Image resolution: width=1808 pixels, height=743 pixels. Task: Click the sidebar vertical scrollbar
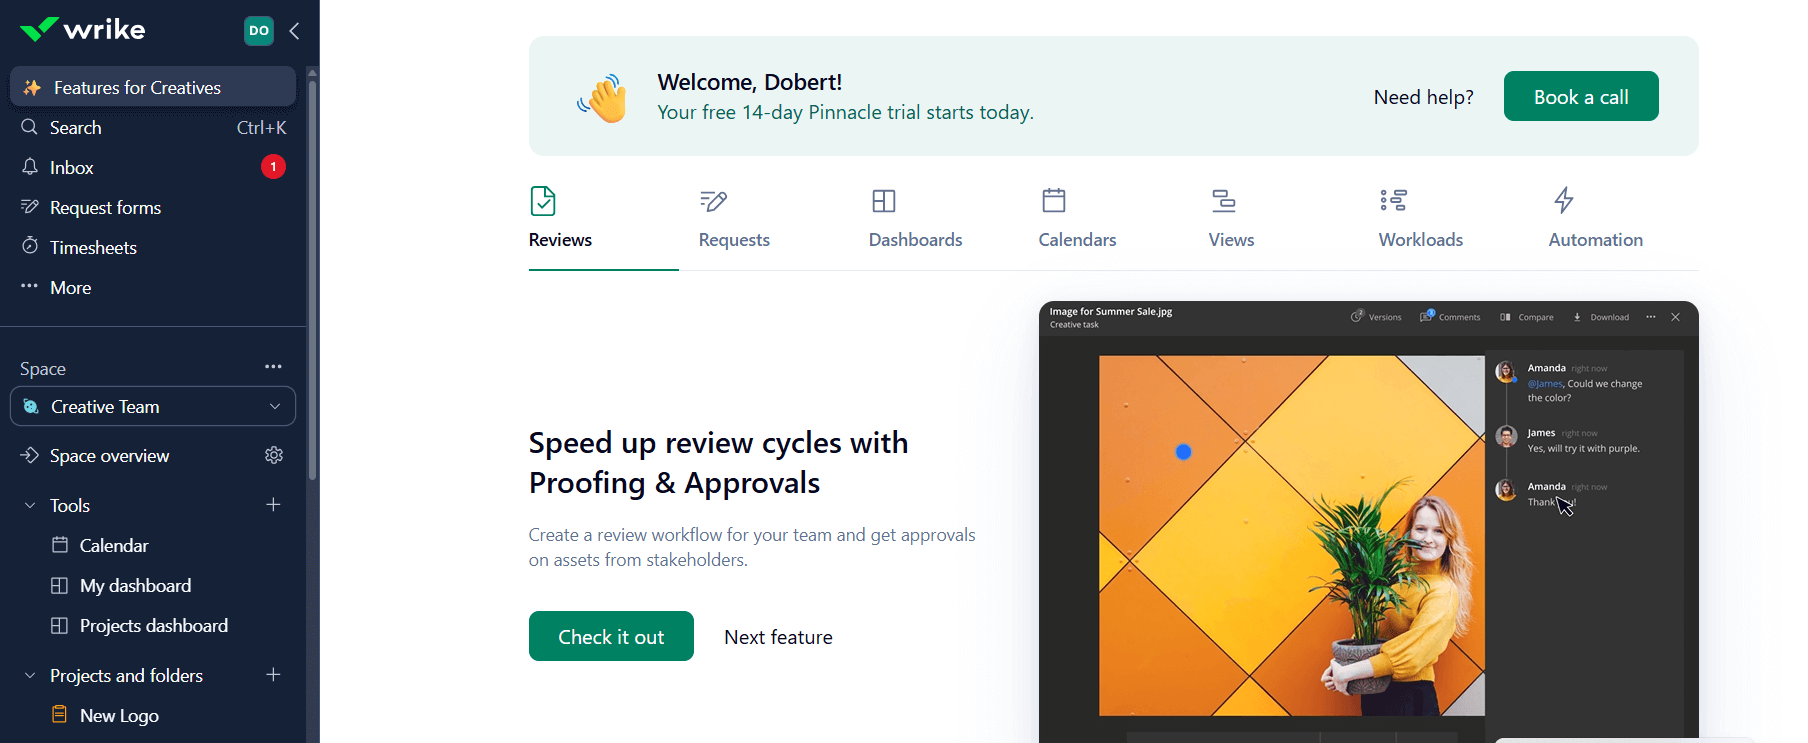pos(312,280)
